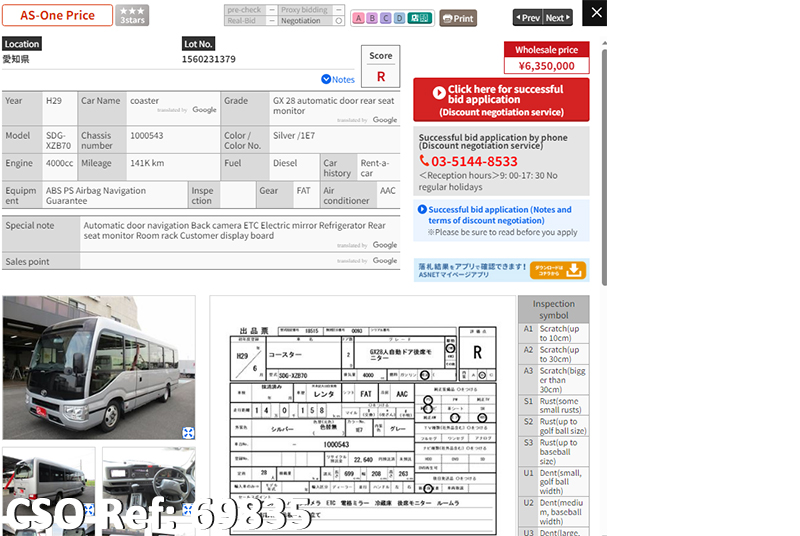Click the car name coaster
This screenshot has width=800, height=536.
[144, 101]
